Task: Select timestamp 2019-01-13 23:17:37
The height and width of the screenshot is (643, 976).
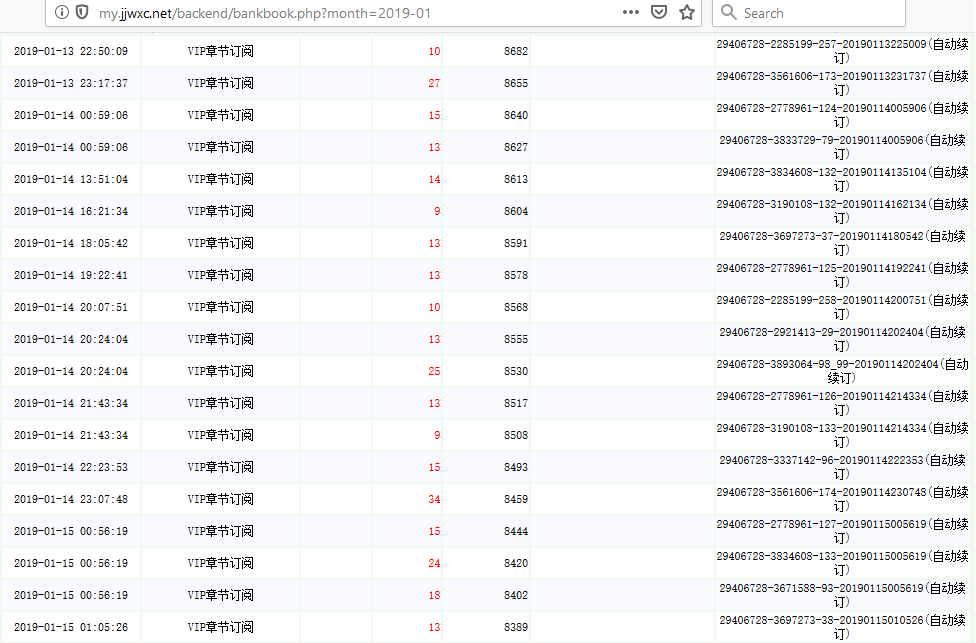Action: click(71, 83)
